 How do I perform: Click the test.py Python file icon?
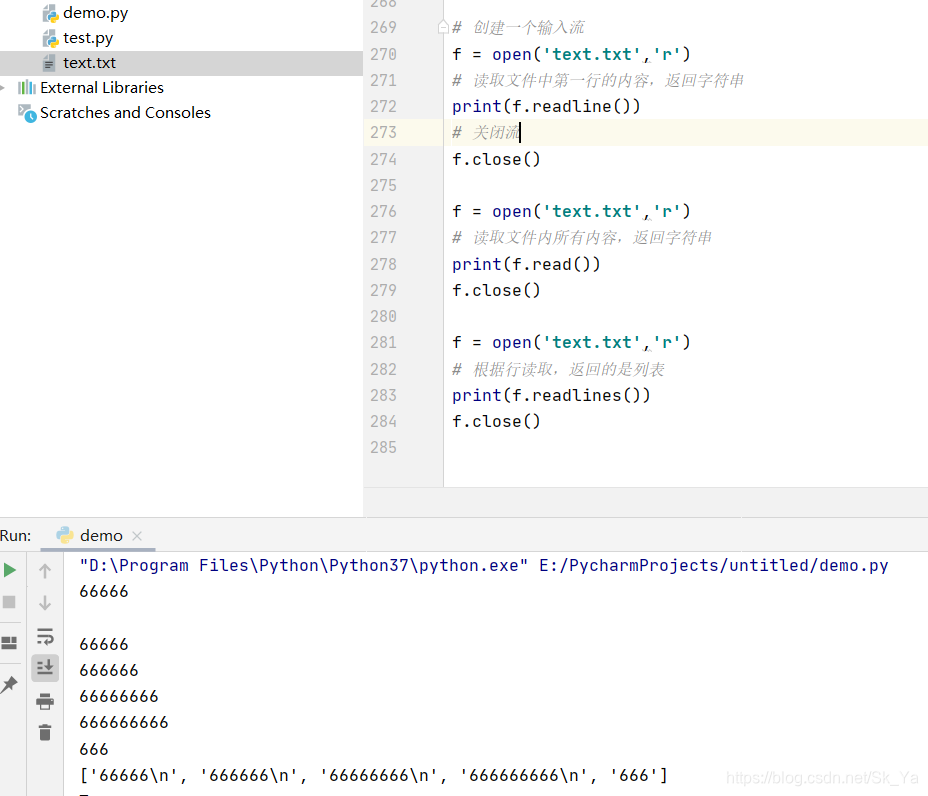(50, 38)
